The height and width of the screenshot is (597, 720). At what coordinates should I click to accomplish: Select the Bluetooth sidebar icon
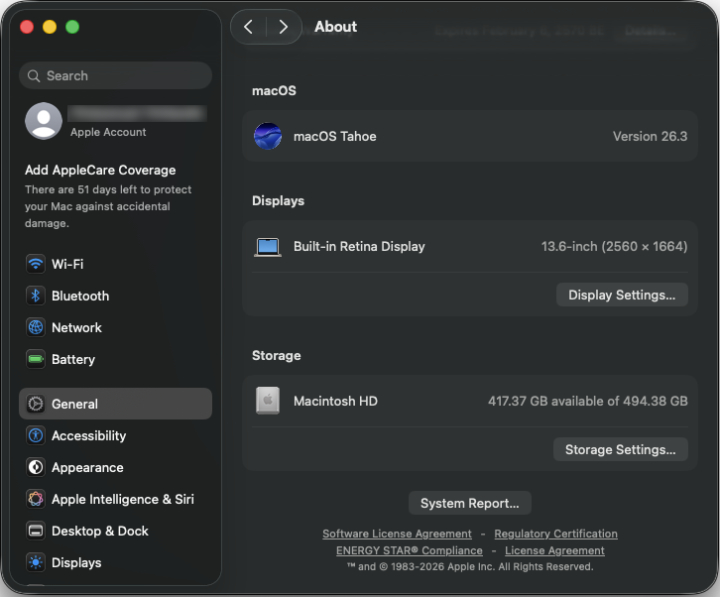(36, 296)
